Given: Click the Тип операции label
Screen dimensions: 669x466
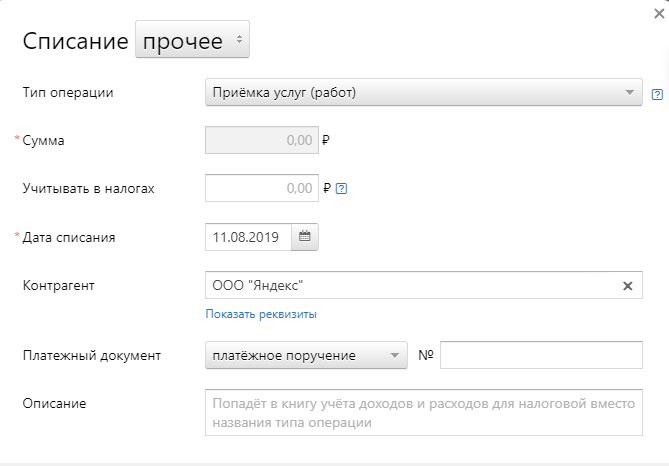Looking at the screenshot, I should (68, 93).
